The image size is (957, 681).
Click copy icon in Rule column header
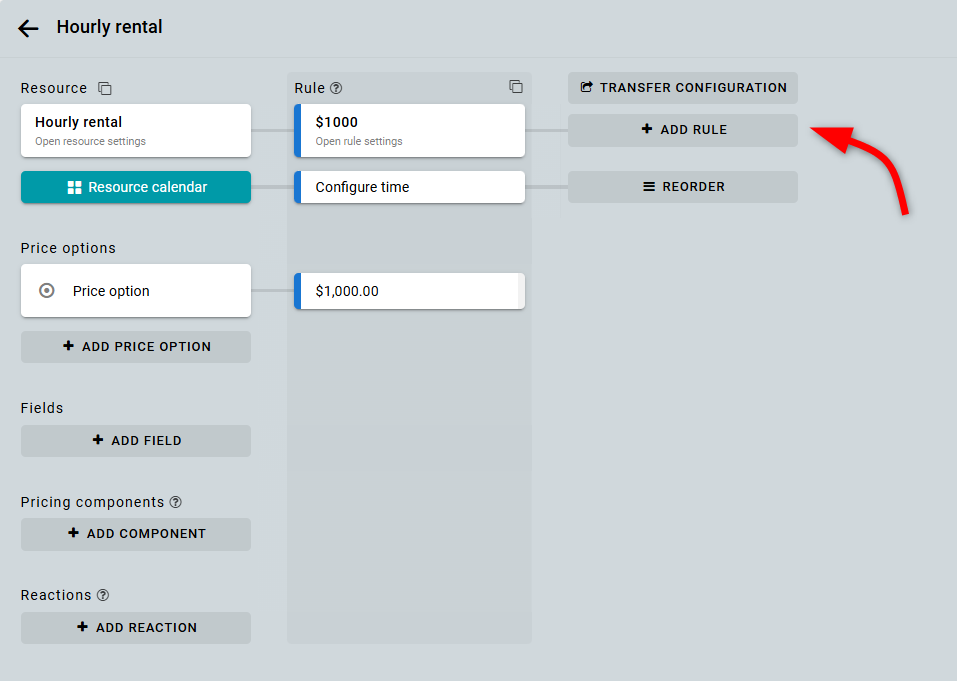[x=515, y=87]
